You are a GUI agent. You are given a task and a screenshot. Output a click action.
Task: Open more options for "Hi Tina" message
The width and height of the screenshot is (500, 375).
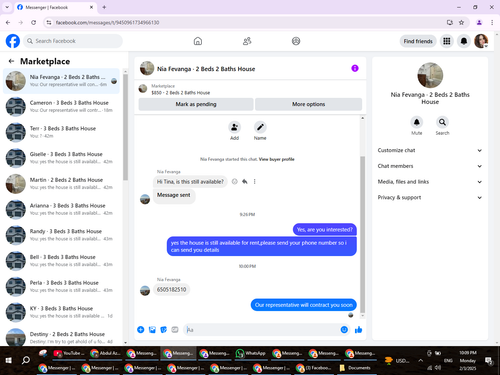pyautogui.click(x=254, y=182)
